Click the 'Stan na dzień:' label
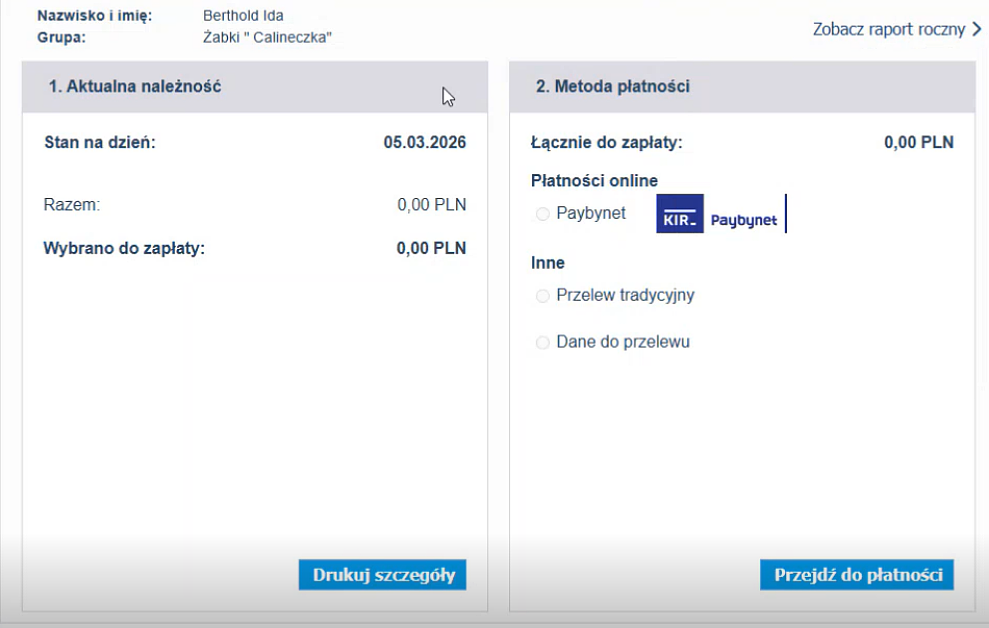The height and width of the screenshot is (628, 989). click(x=100, y=143)
